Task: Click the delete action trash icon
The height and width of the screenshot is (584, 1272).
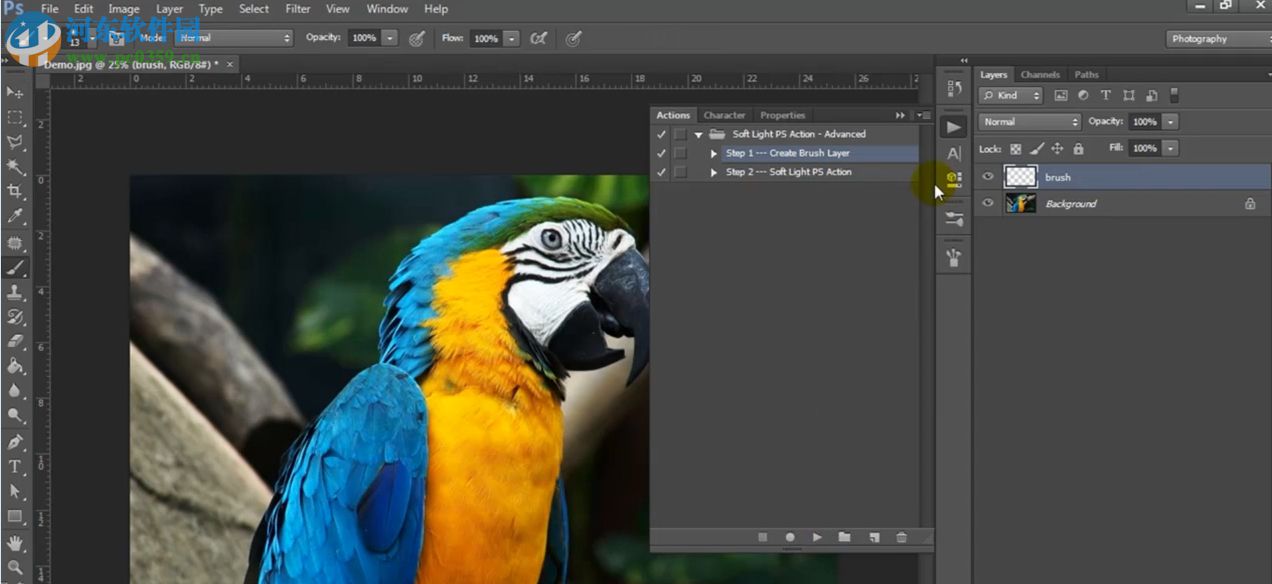Action: [901, 537]
